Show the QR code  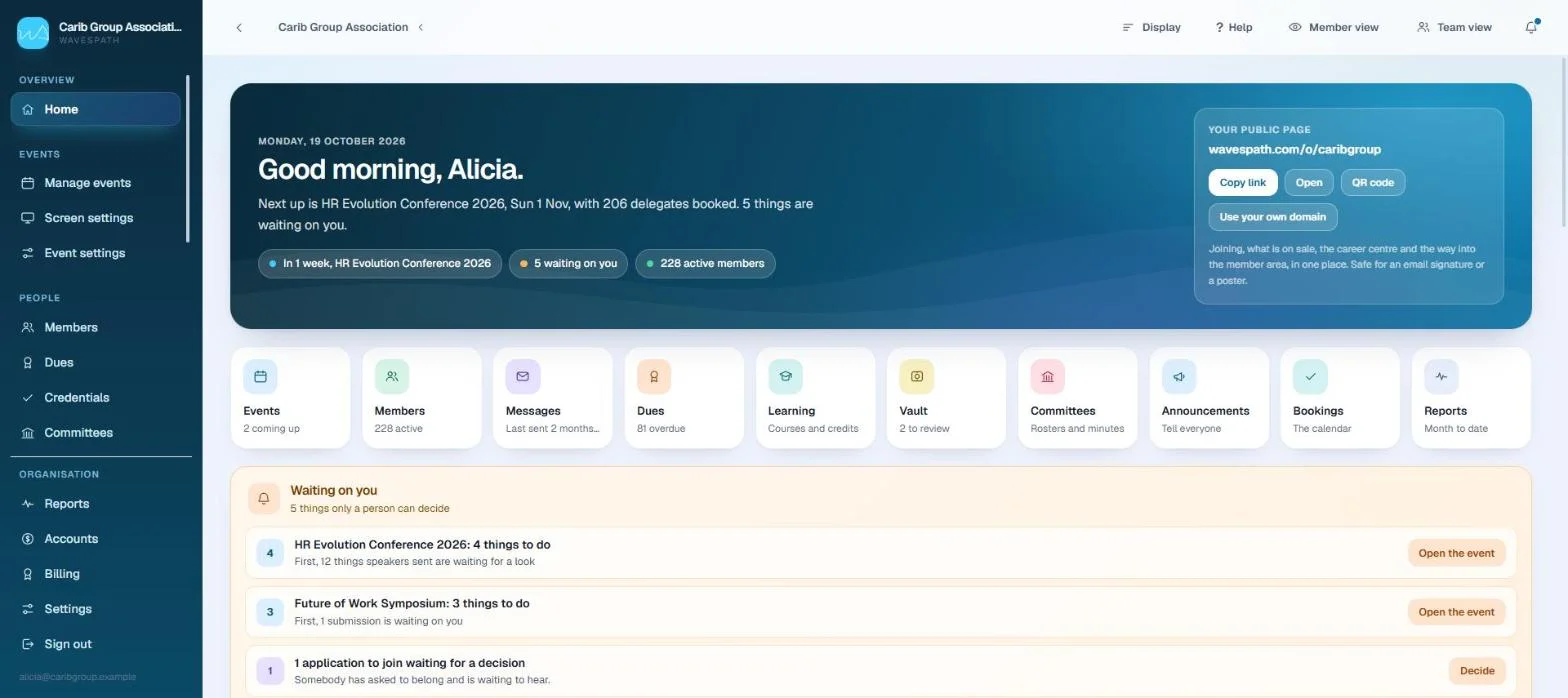pyautogui.click(x=1373, y=182)
